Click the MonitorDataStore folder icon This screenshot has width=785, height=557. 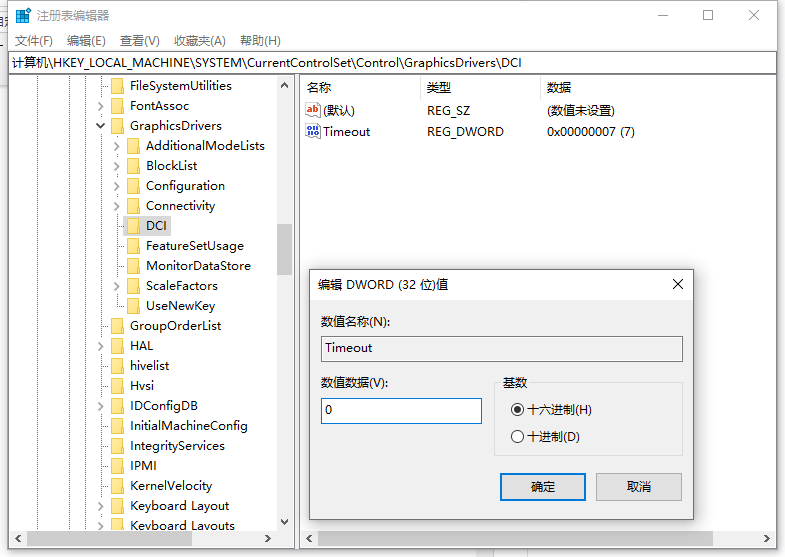pyautogui.click(x=134, y=266)
